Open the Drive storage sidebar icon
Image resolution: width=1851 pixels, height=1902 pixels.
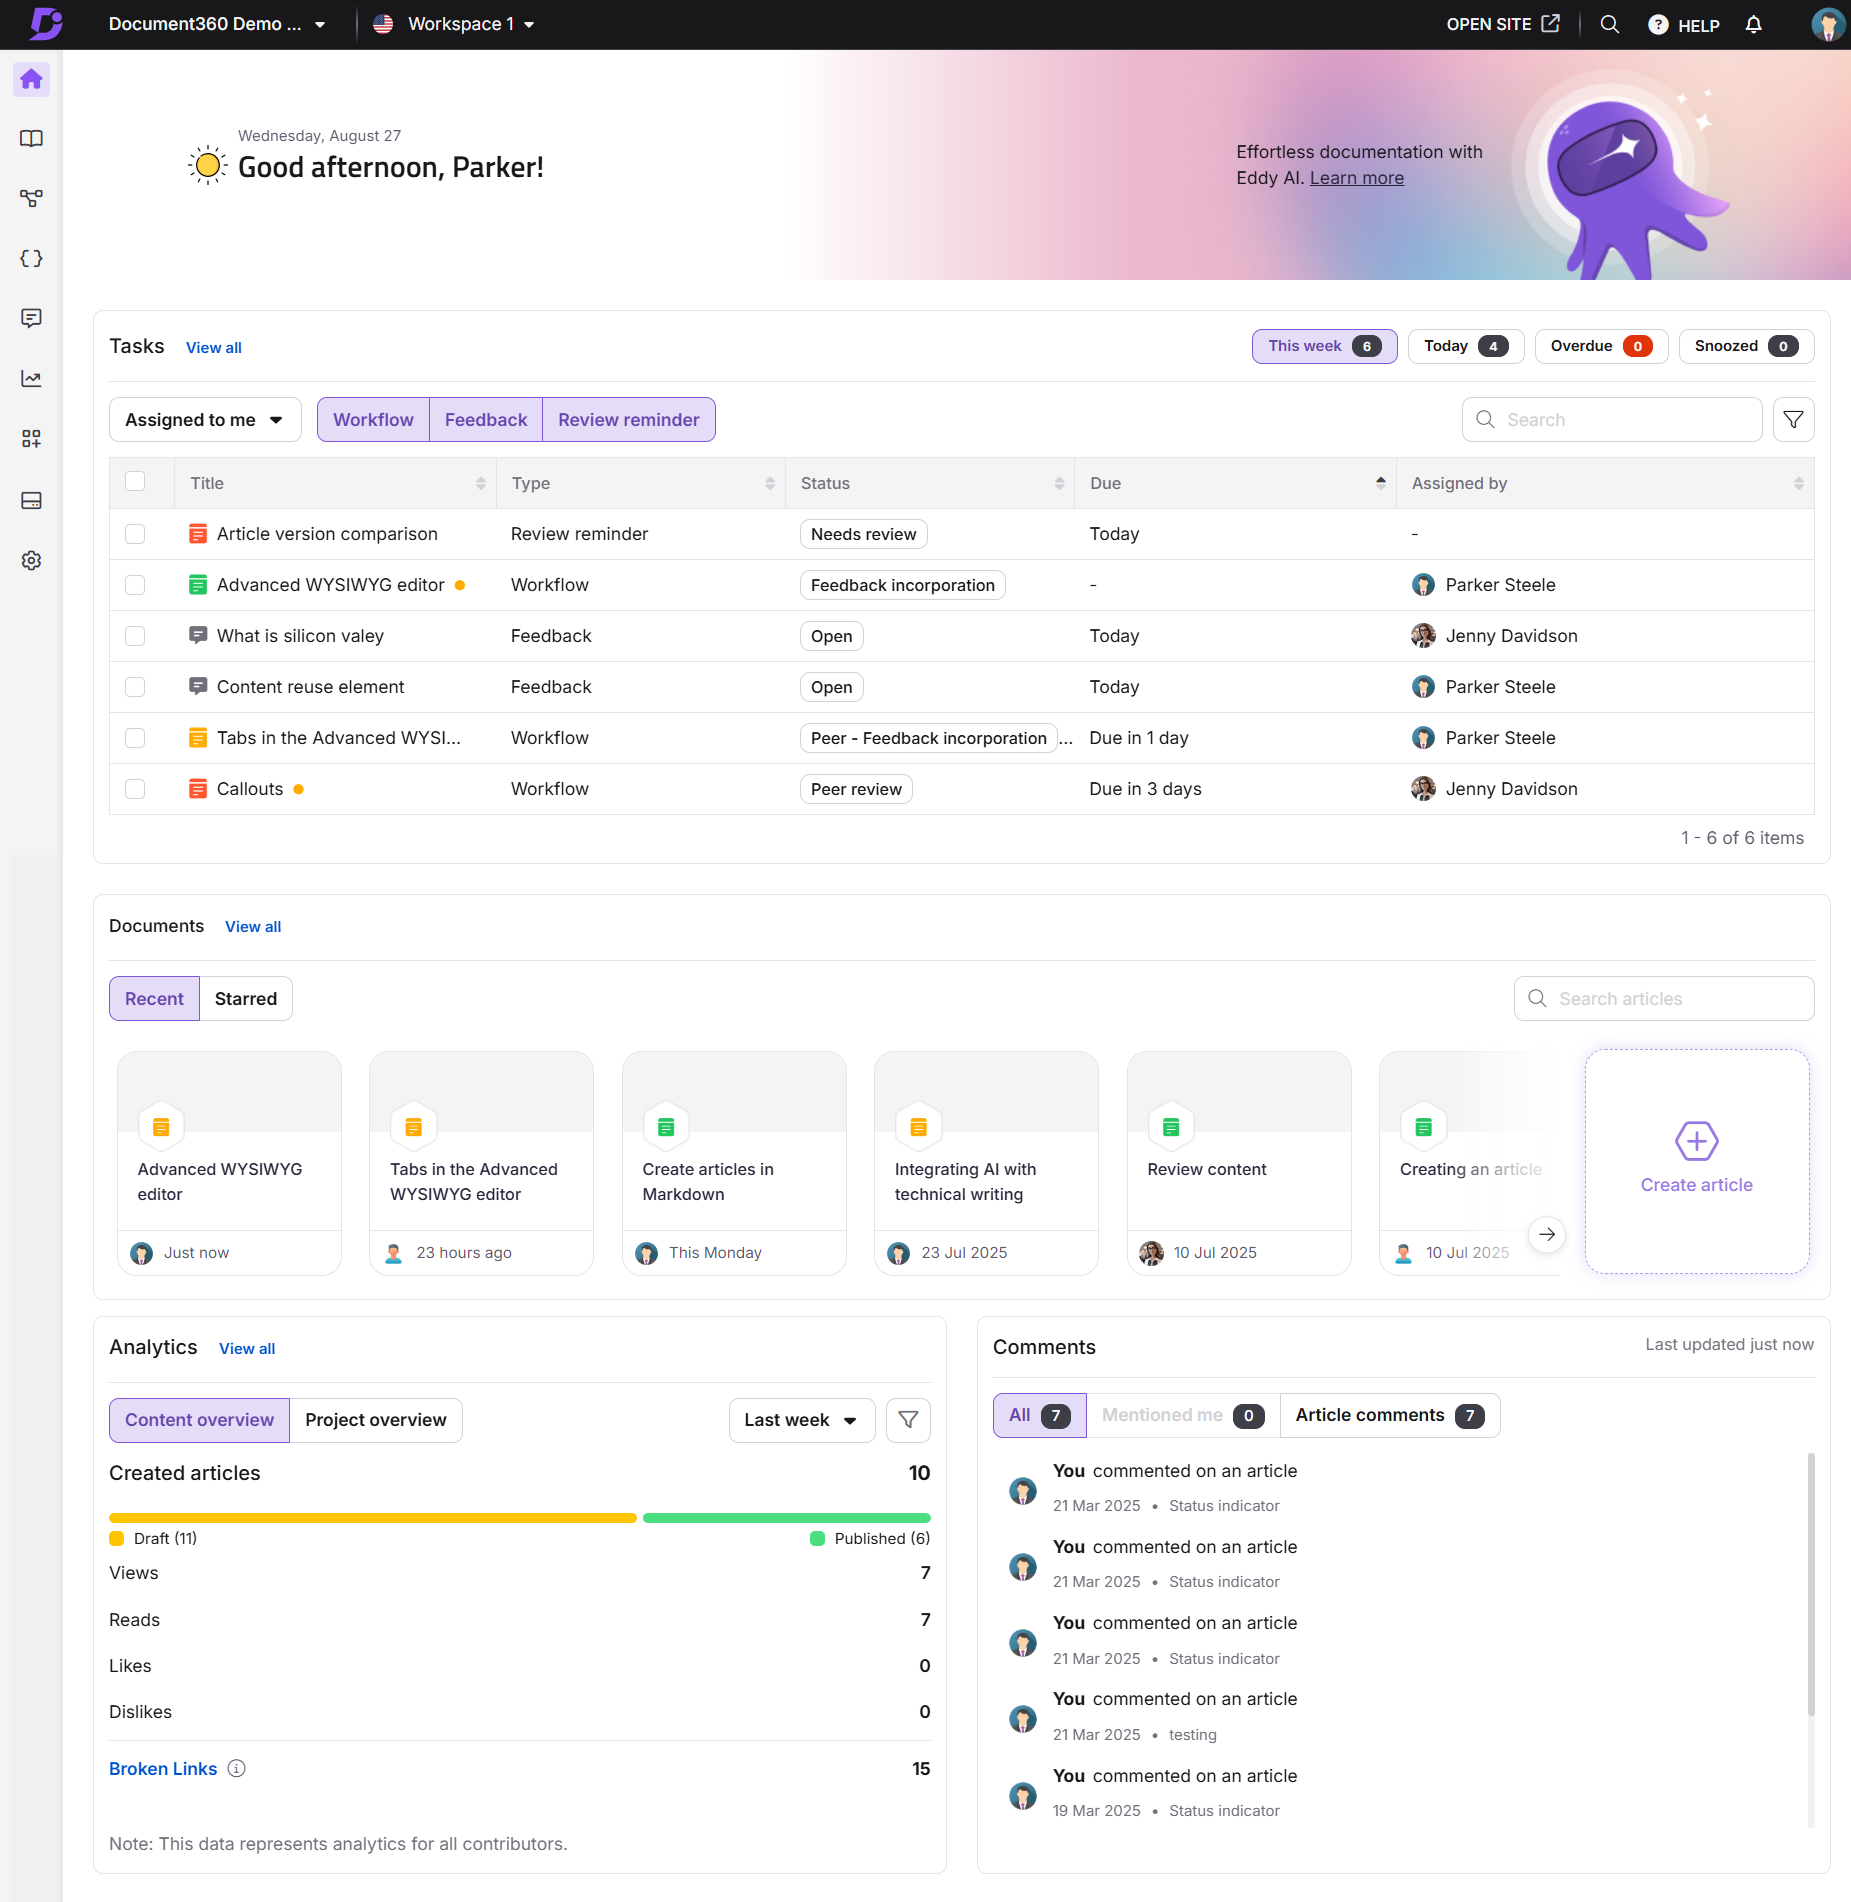pyautogui.click(x=31, y=500)
